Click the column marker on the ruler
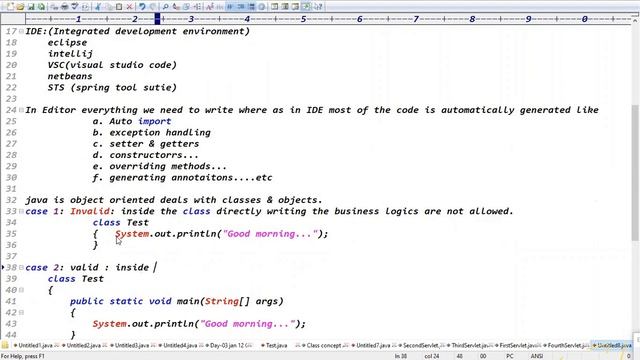 click(x=157, y=19)
